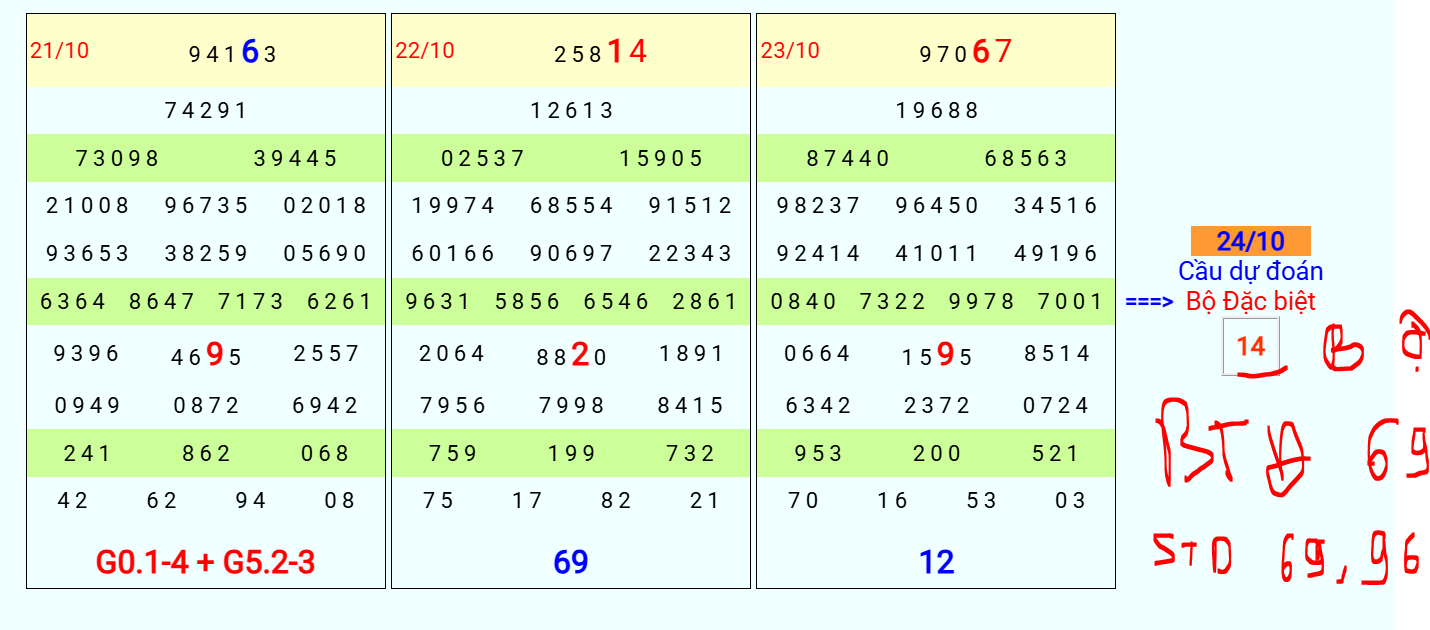Click the 22/10 date label
This screenshot has height=630, width=1430.
click(425, 50)
